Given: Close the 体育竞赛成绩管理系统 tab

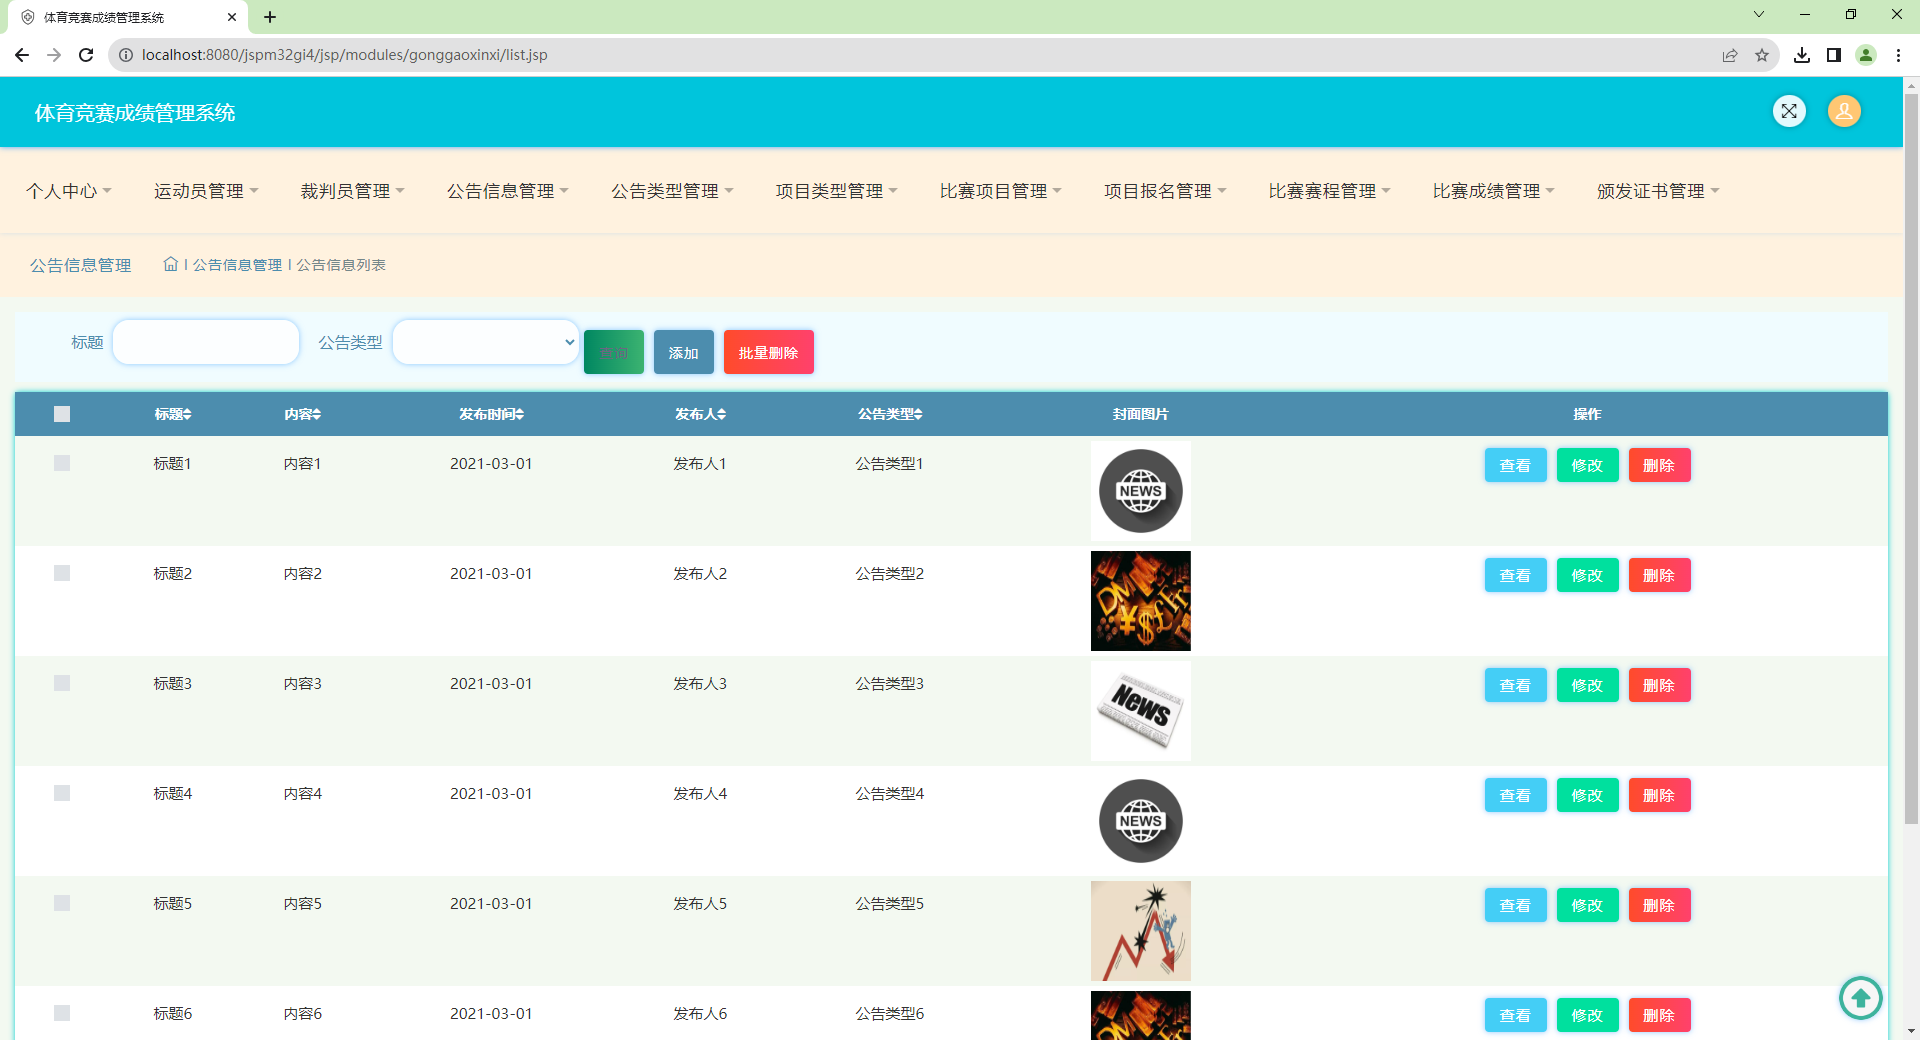Looking at the screenshot, I should [232, 17].
